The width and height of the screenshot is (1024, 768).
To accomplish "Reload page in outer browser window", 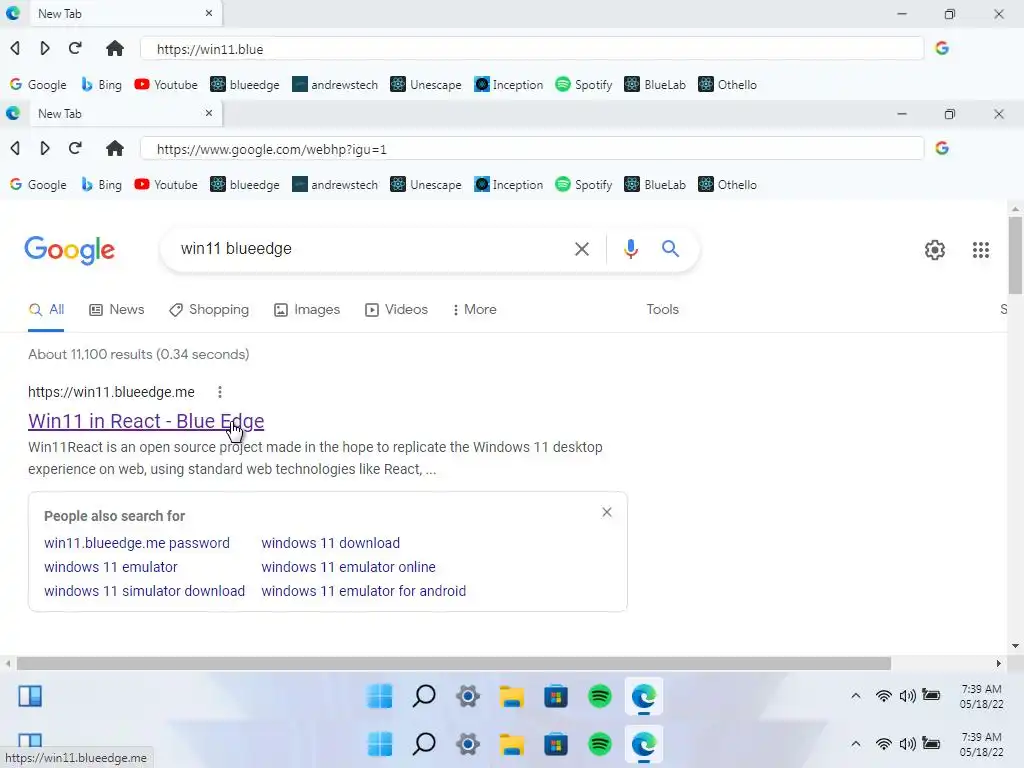I will click(x=75, y=48).
